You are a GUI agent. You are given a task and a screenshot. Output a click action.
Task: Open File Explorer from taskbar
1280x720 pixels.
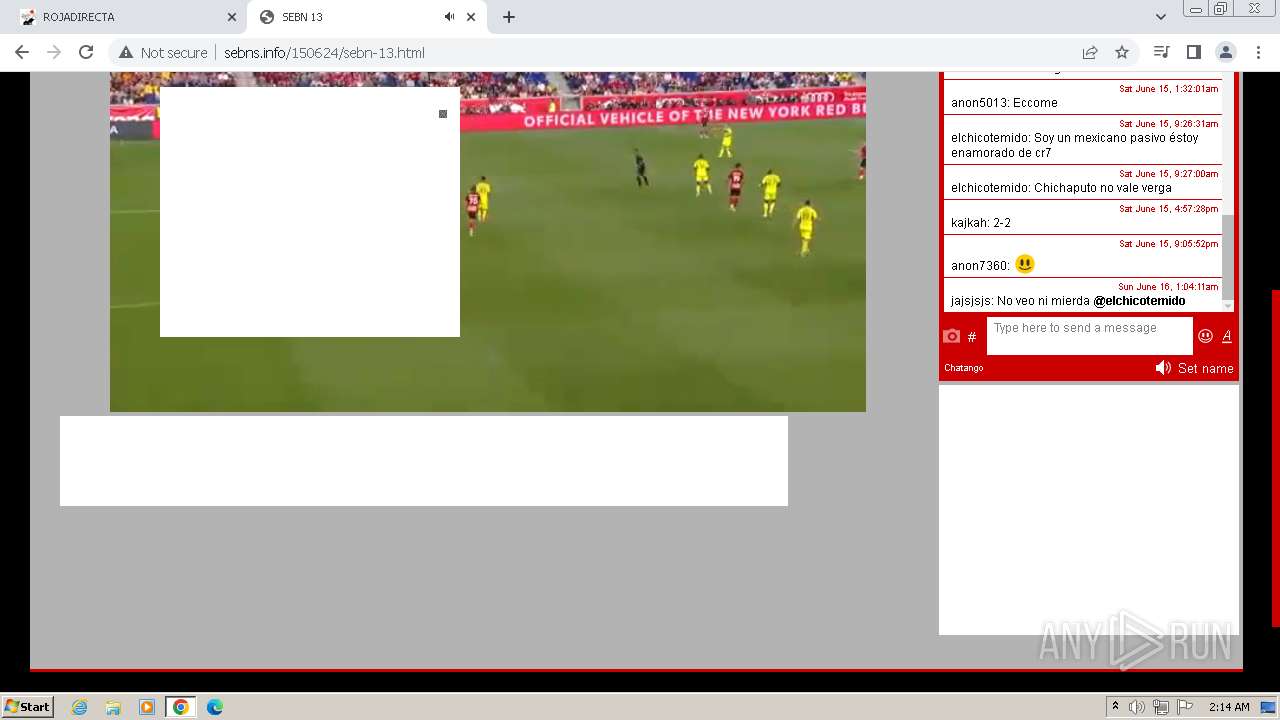pyautogui.click(x=113, y=707)
